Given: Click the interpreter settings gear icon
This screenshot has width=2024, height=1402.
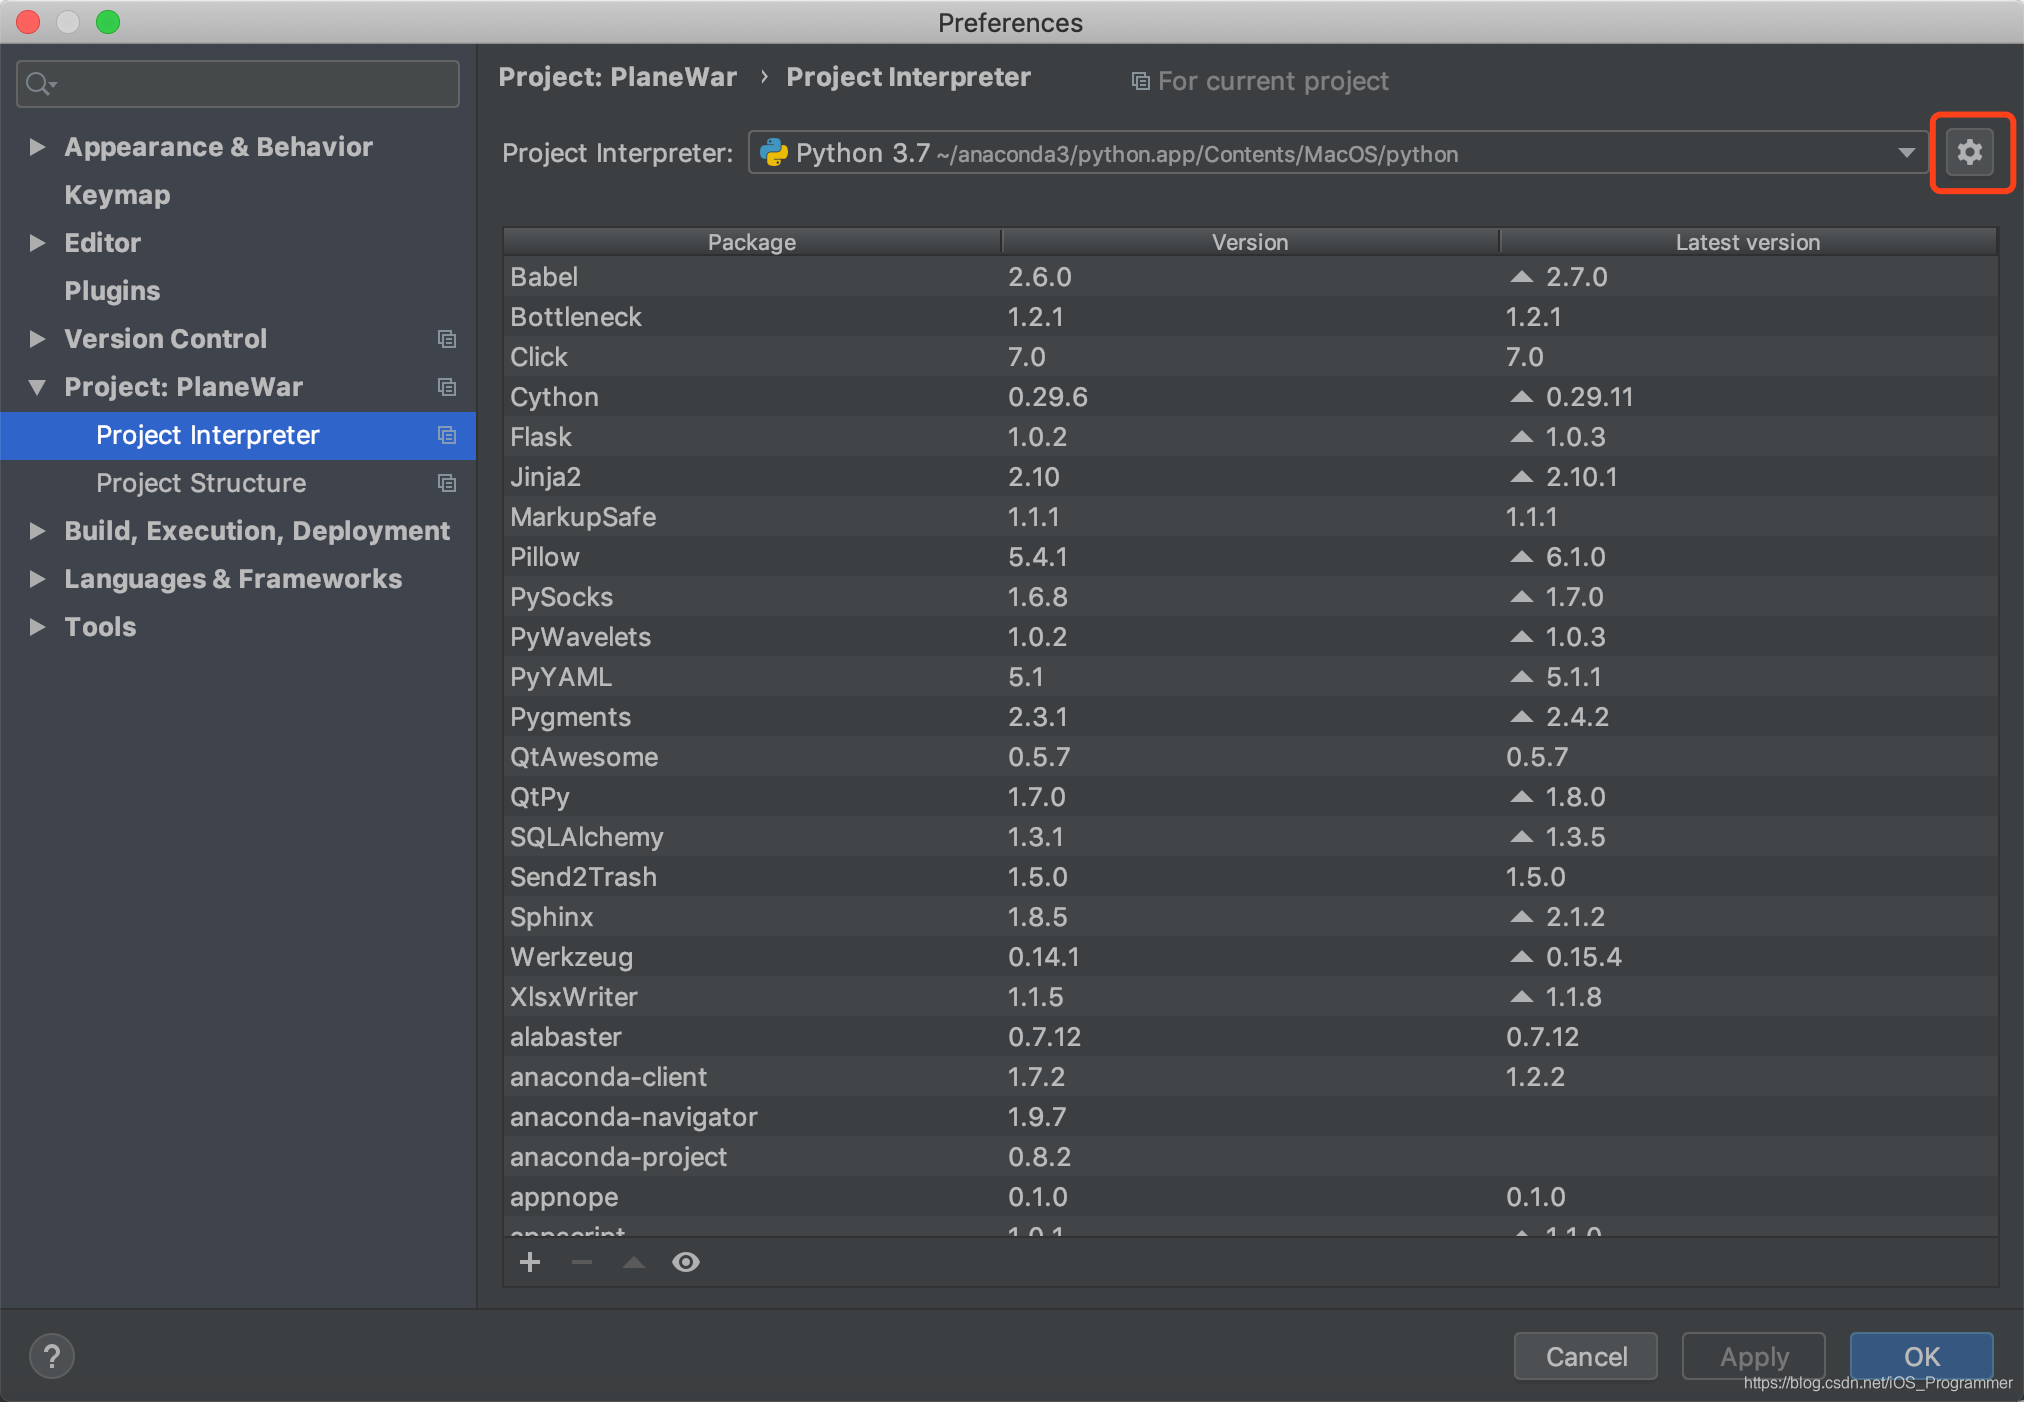Looking at the screenshot, I should click(x=1970, y=154).
